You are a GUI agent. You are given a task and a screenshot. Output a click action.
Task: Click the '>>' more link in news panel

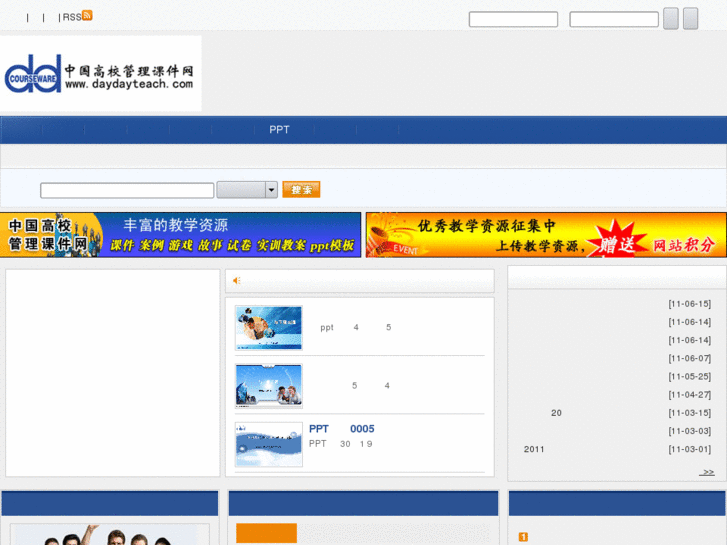(707, 472)
